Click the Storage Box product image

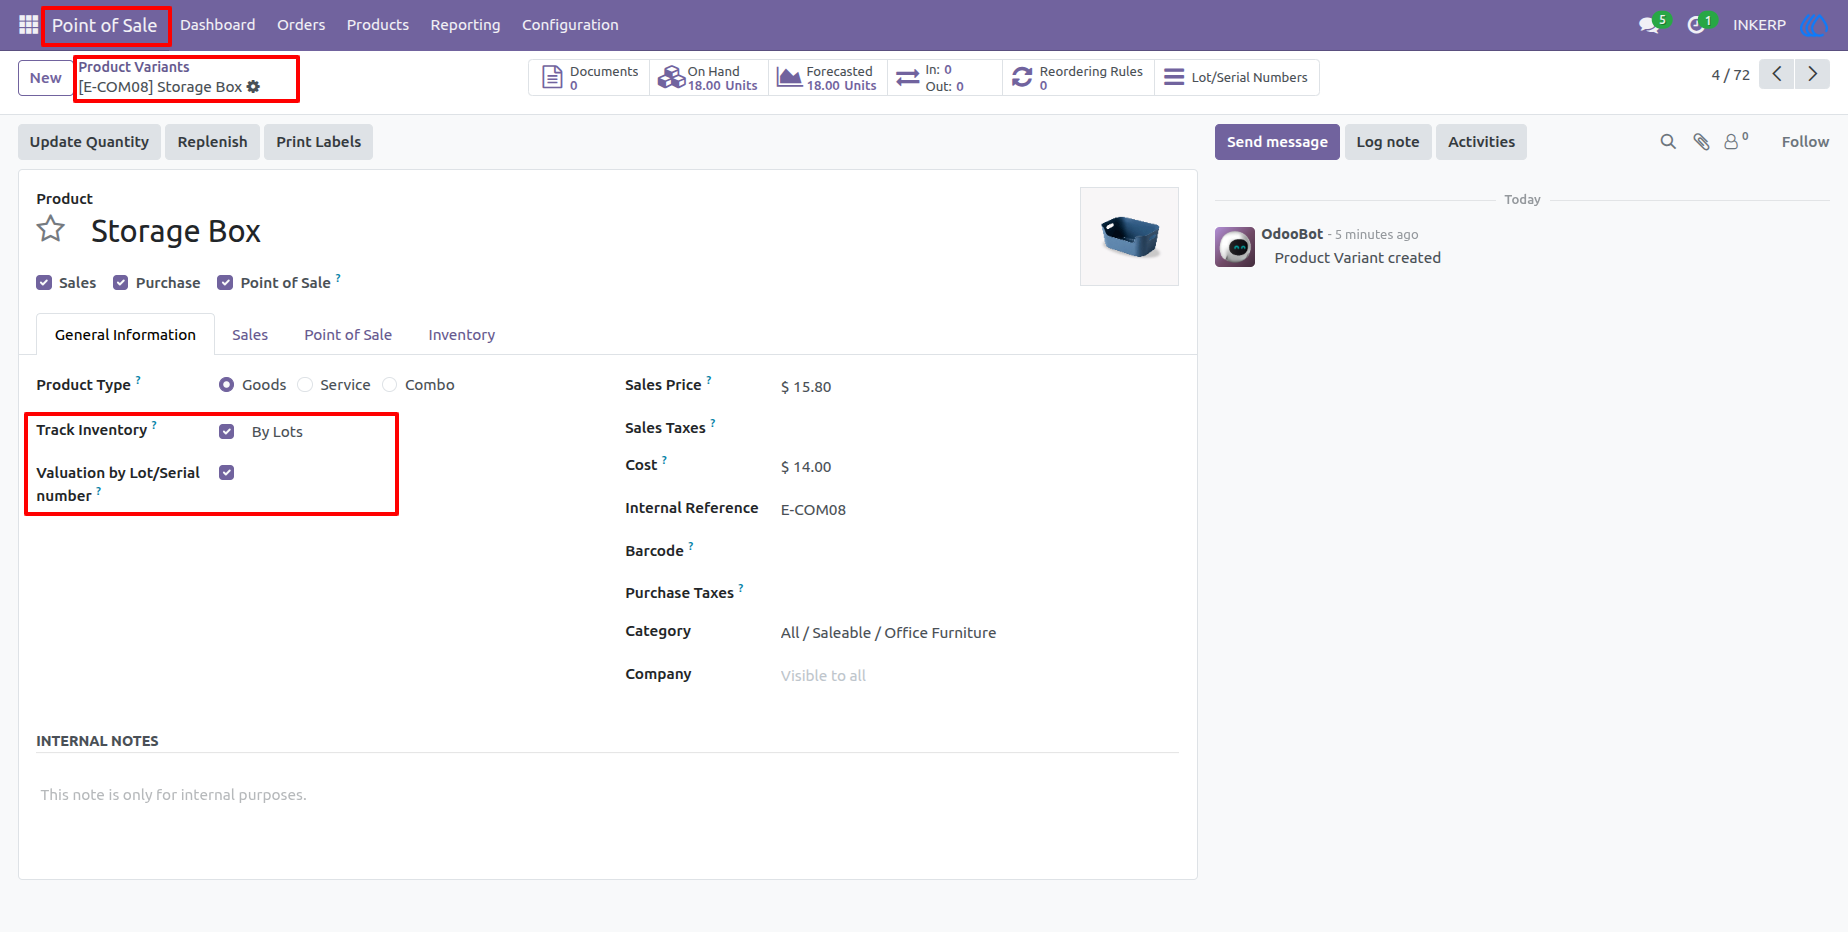click(x=1129, y=237)
